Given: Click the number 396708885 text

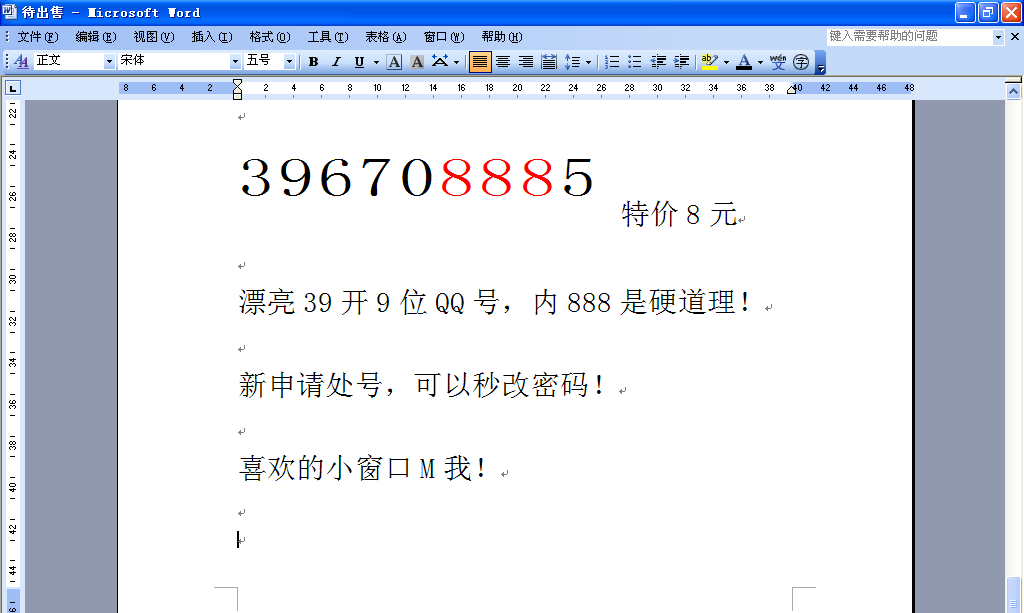Looking at the screenshot, I should pos(418,177).
